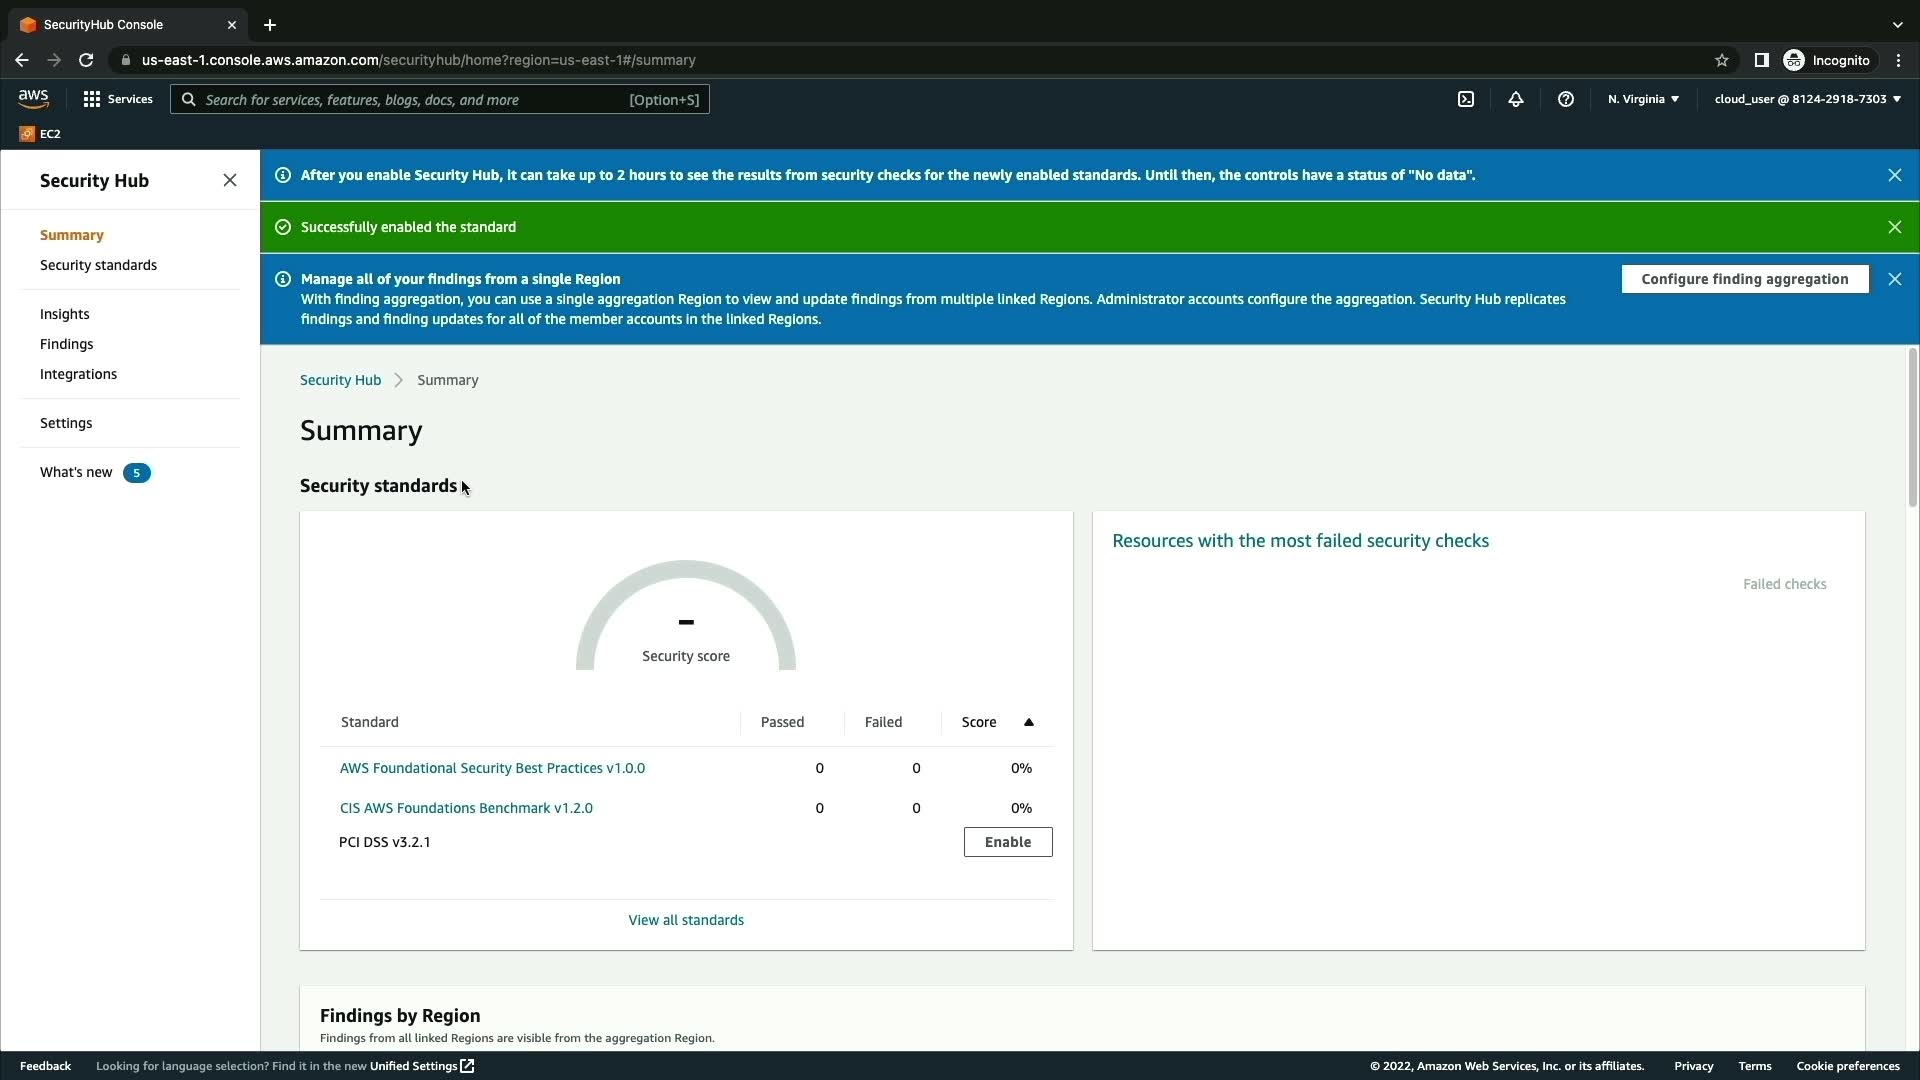Image resolution: width=1920 pixels, height=1080 pixels.
Task: Collapse the Security Hub sidebar
Action: click(x=230, y=180)
